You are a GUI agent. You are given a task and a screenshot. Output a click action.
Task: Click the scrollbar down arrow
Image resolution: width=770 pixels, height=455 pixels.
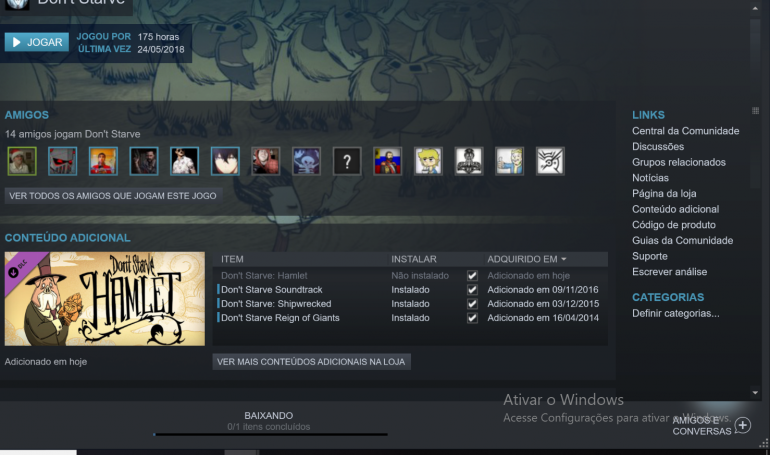(755, 393)
